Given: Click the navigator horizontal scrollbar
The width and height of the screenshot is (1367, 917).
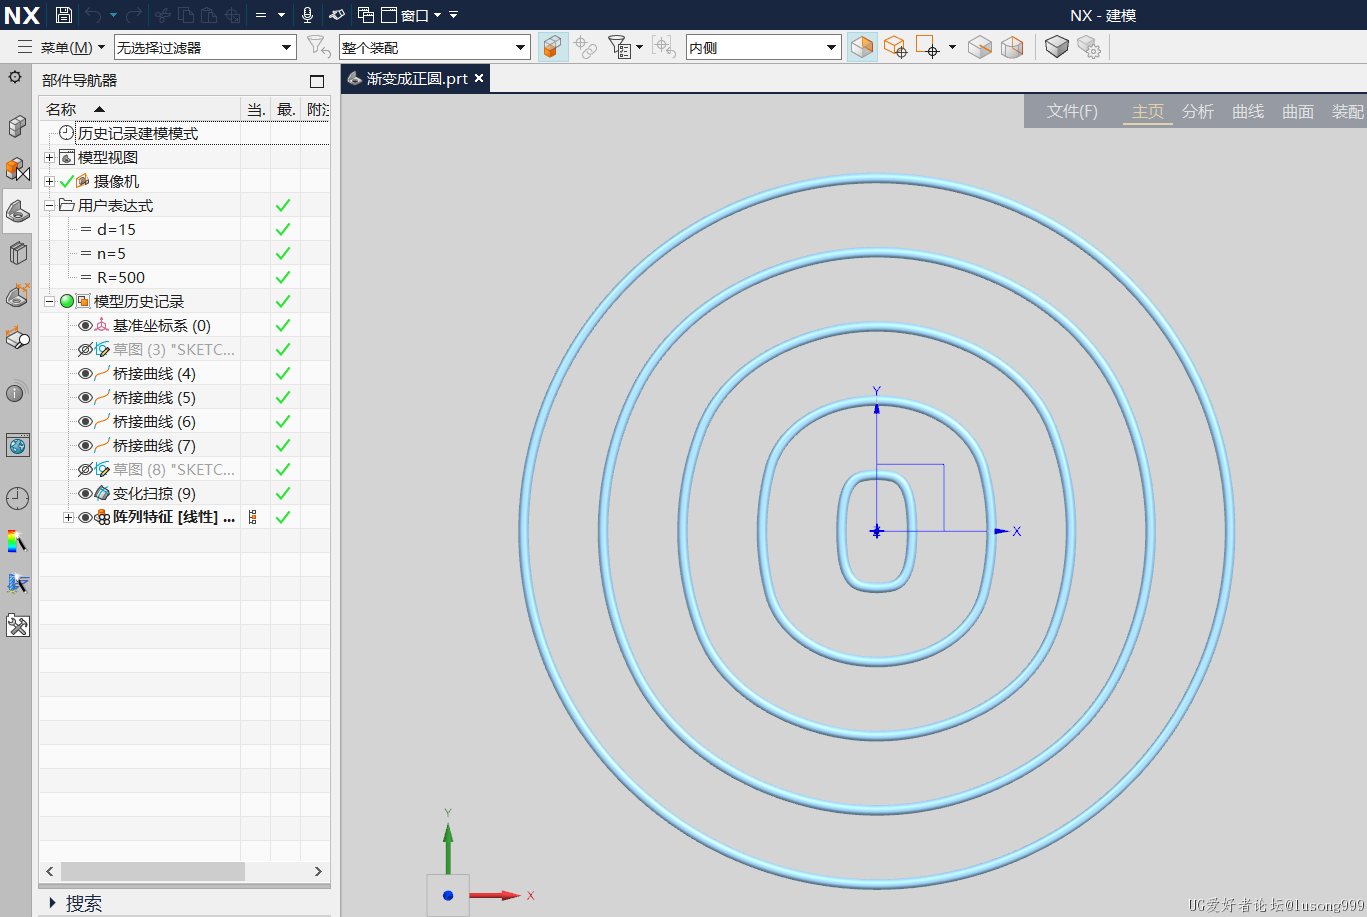Looking at the screenshot, I should point(153,871).
